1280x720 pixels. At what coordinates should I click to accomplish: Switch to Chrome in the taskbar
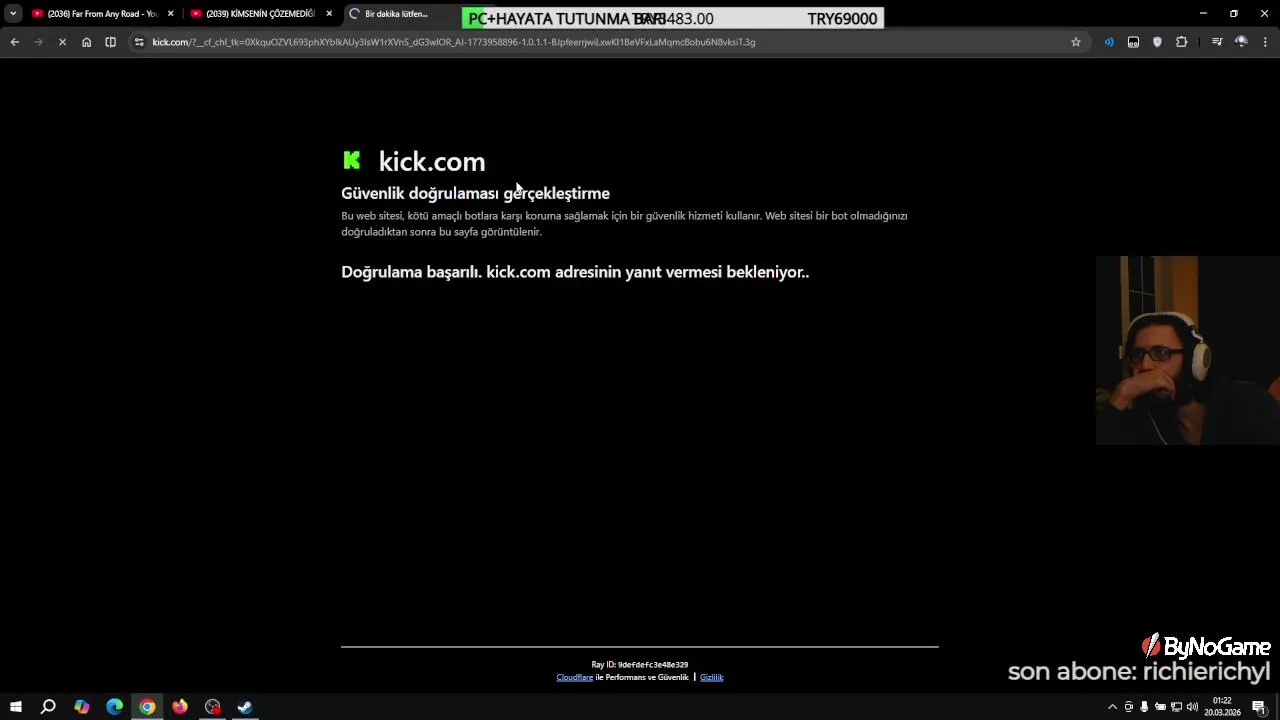(147, 707)
